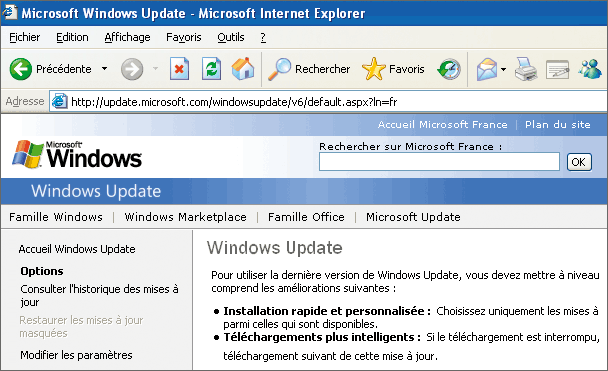Refresh the page with green arrows icon
The image size is (608, 371).
(211, 69)
